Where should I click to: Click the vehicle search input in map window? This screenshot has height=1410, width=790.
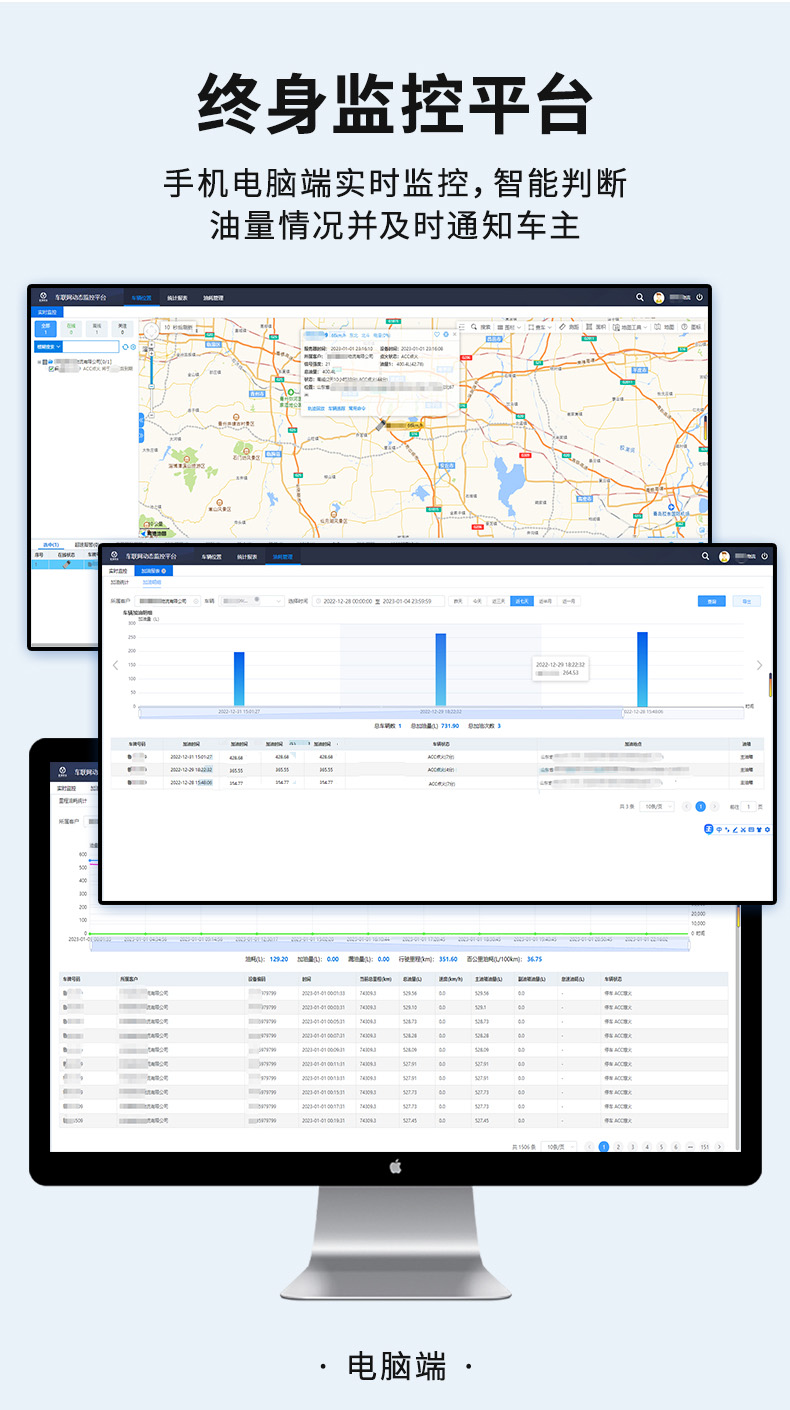pos(91,347)
